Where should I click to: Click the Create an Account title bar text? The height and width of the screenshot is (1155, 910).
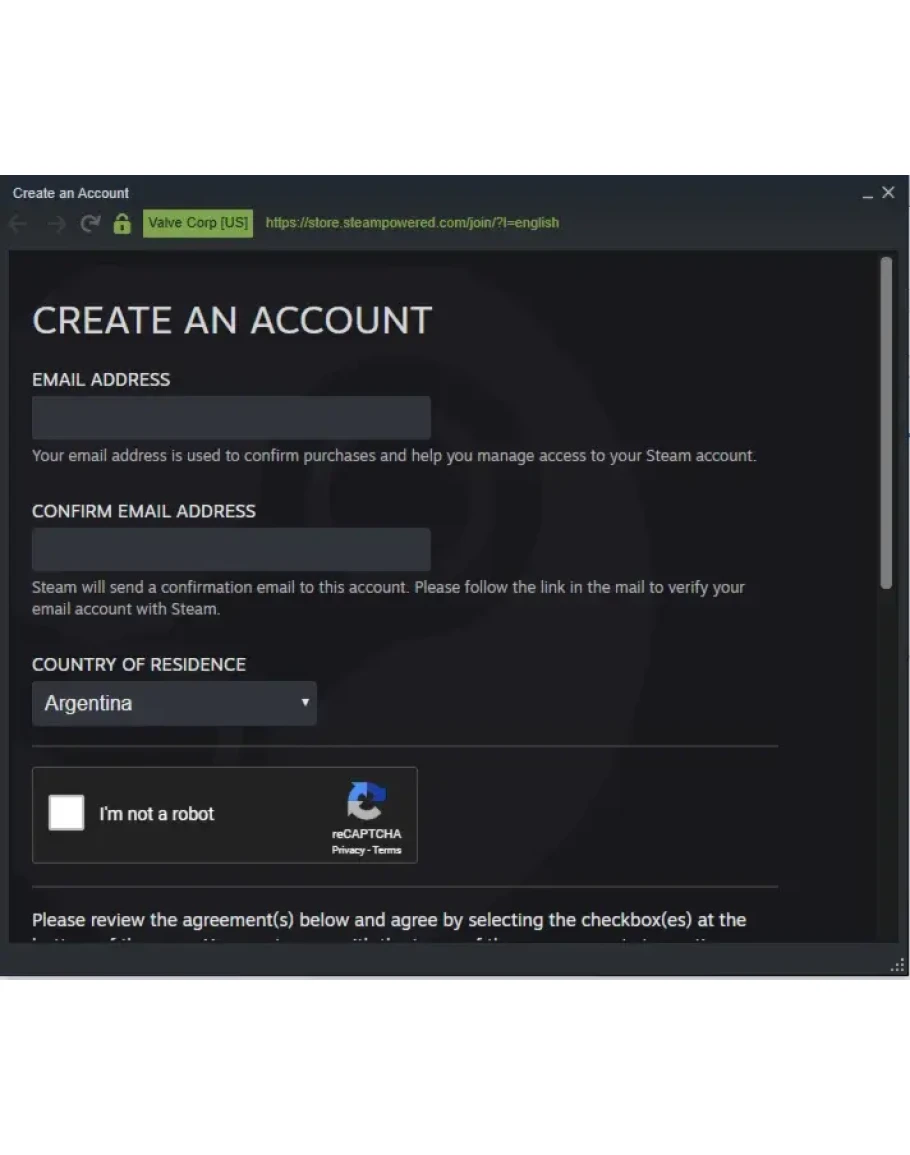(x=71, y=193)
